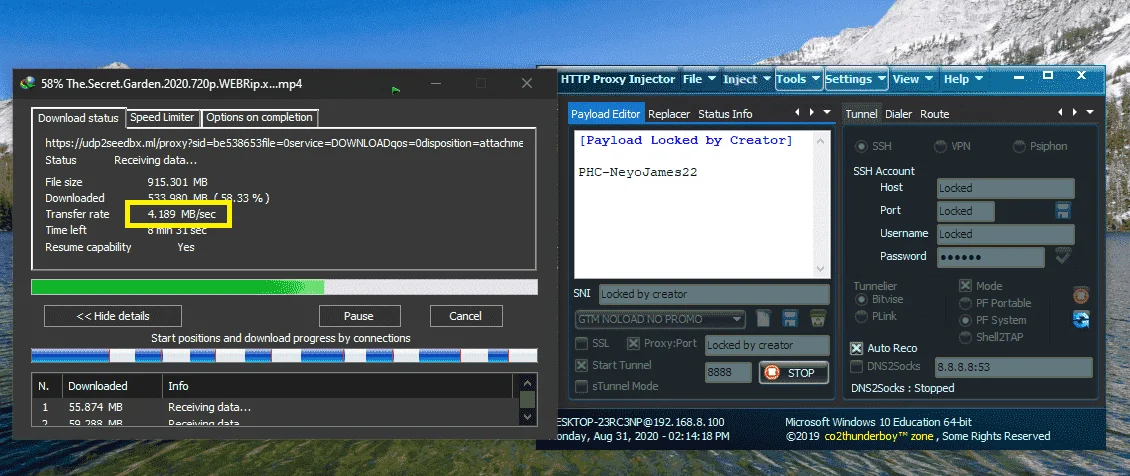This screenshot has width=1130, height=476.
Task: Open the Speed Limiter tab
Action: point(162,117)
